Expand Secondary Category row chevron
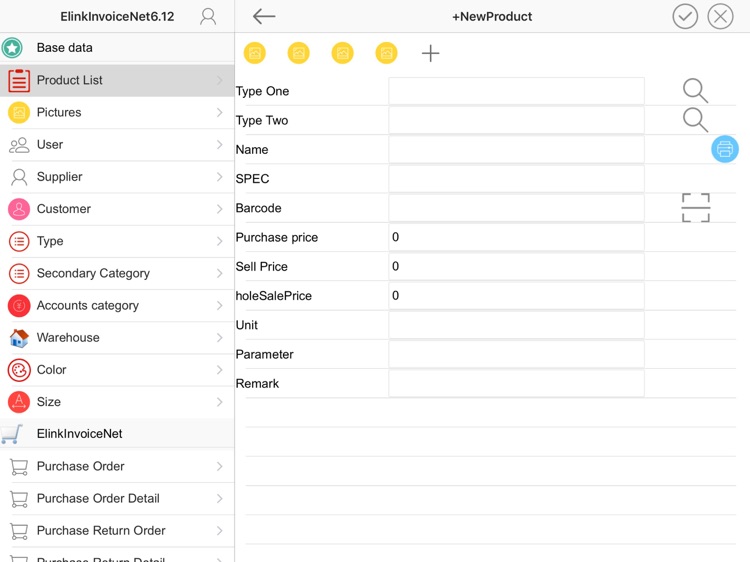This screenshot has height=562, width=750. (220, 273)
